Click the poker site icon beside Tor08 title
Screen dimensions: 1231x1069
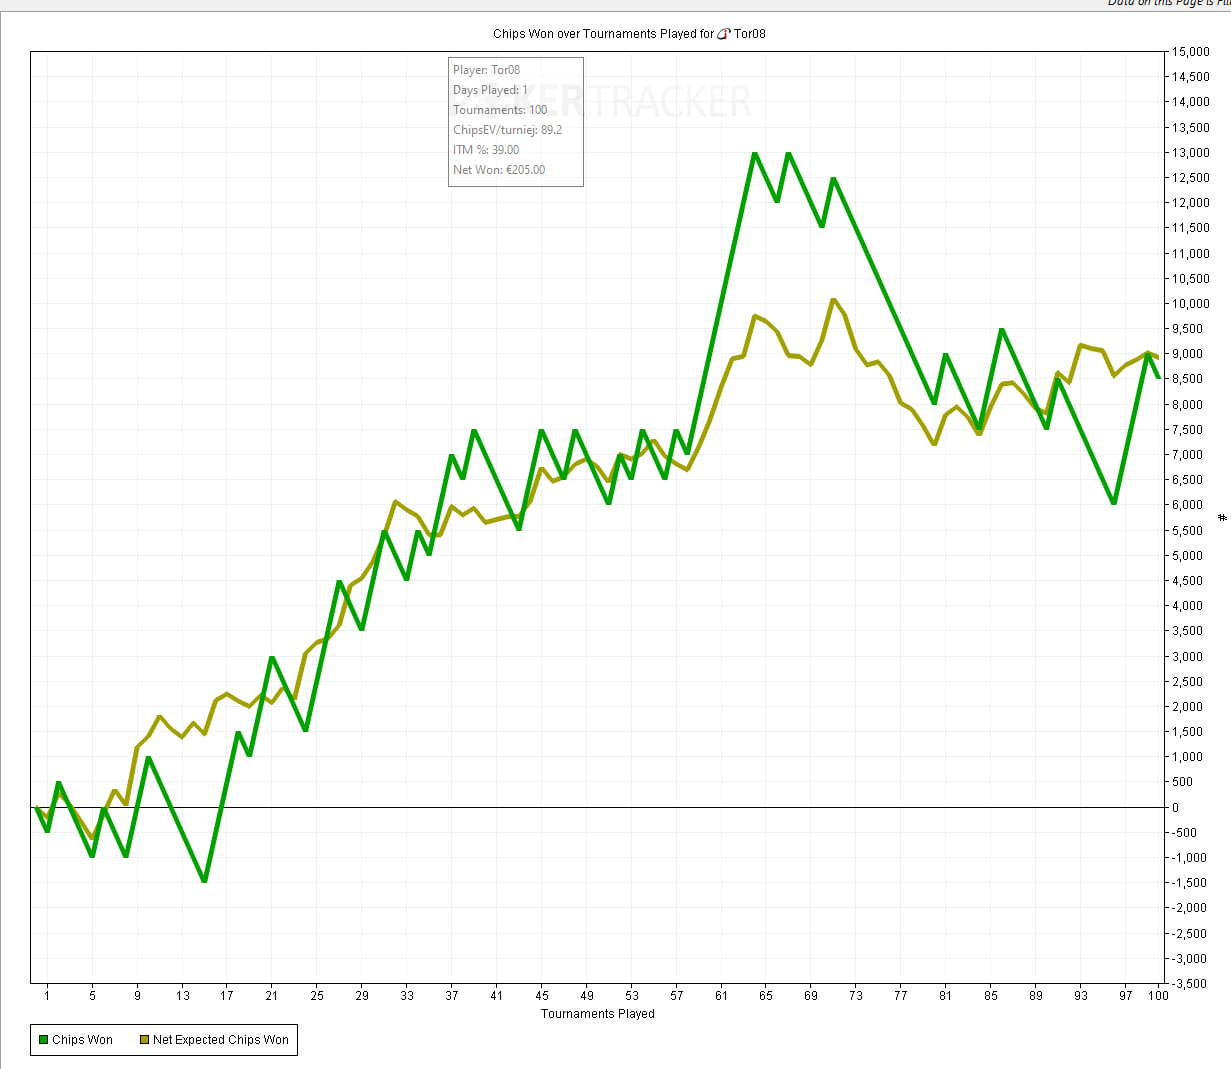[x=724, y=34]
